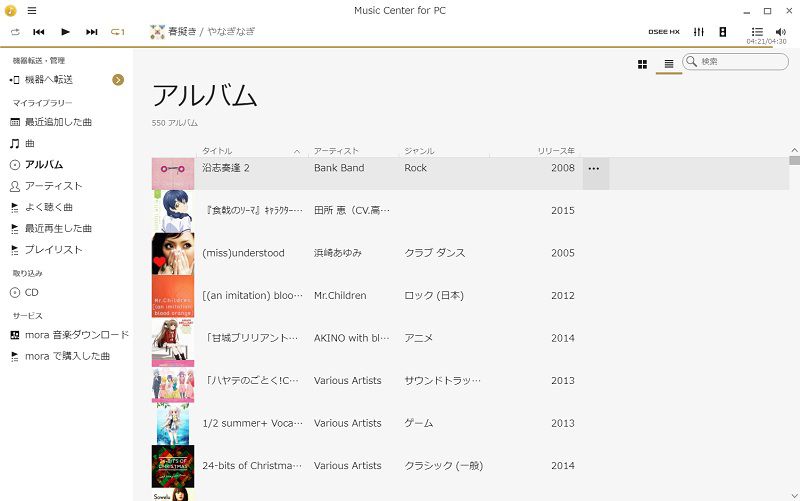
Task: Toggle repeat one mode
Action: (118, 32)
